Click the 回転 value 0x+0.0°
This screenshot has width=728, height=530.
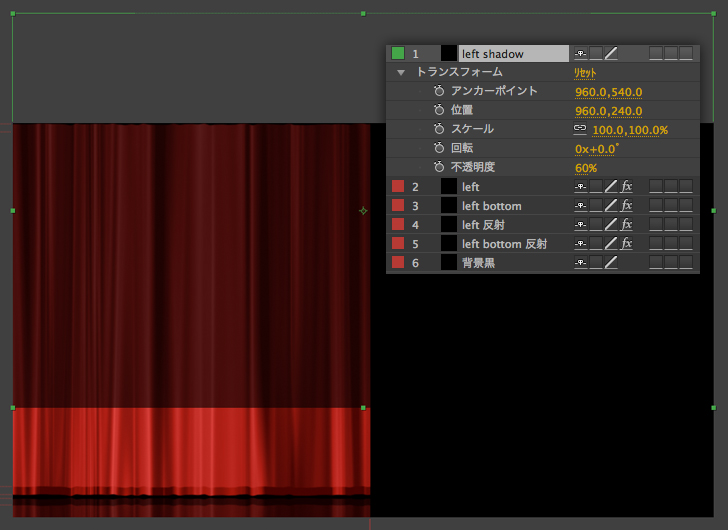[596, 149]
